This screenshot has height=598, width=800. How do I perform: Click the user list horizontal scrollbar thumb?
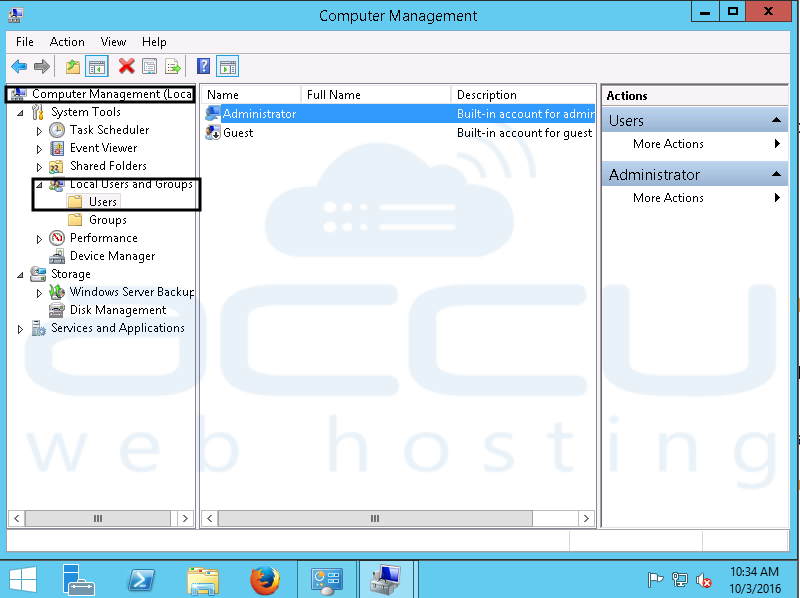pos(375,518)
